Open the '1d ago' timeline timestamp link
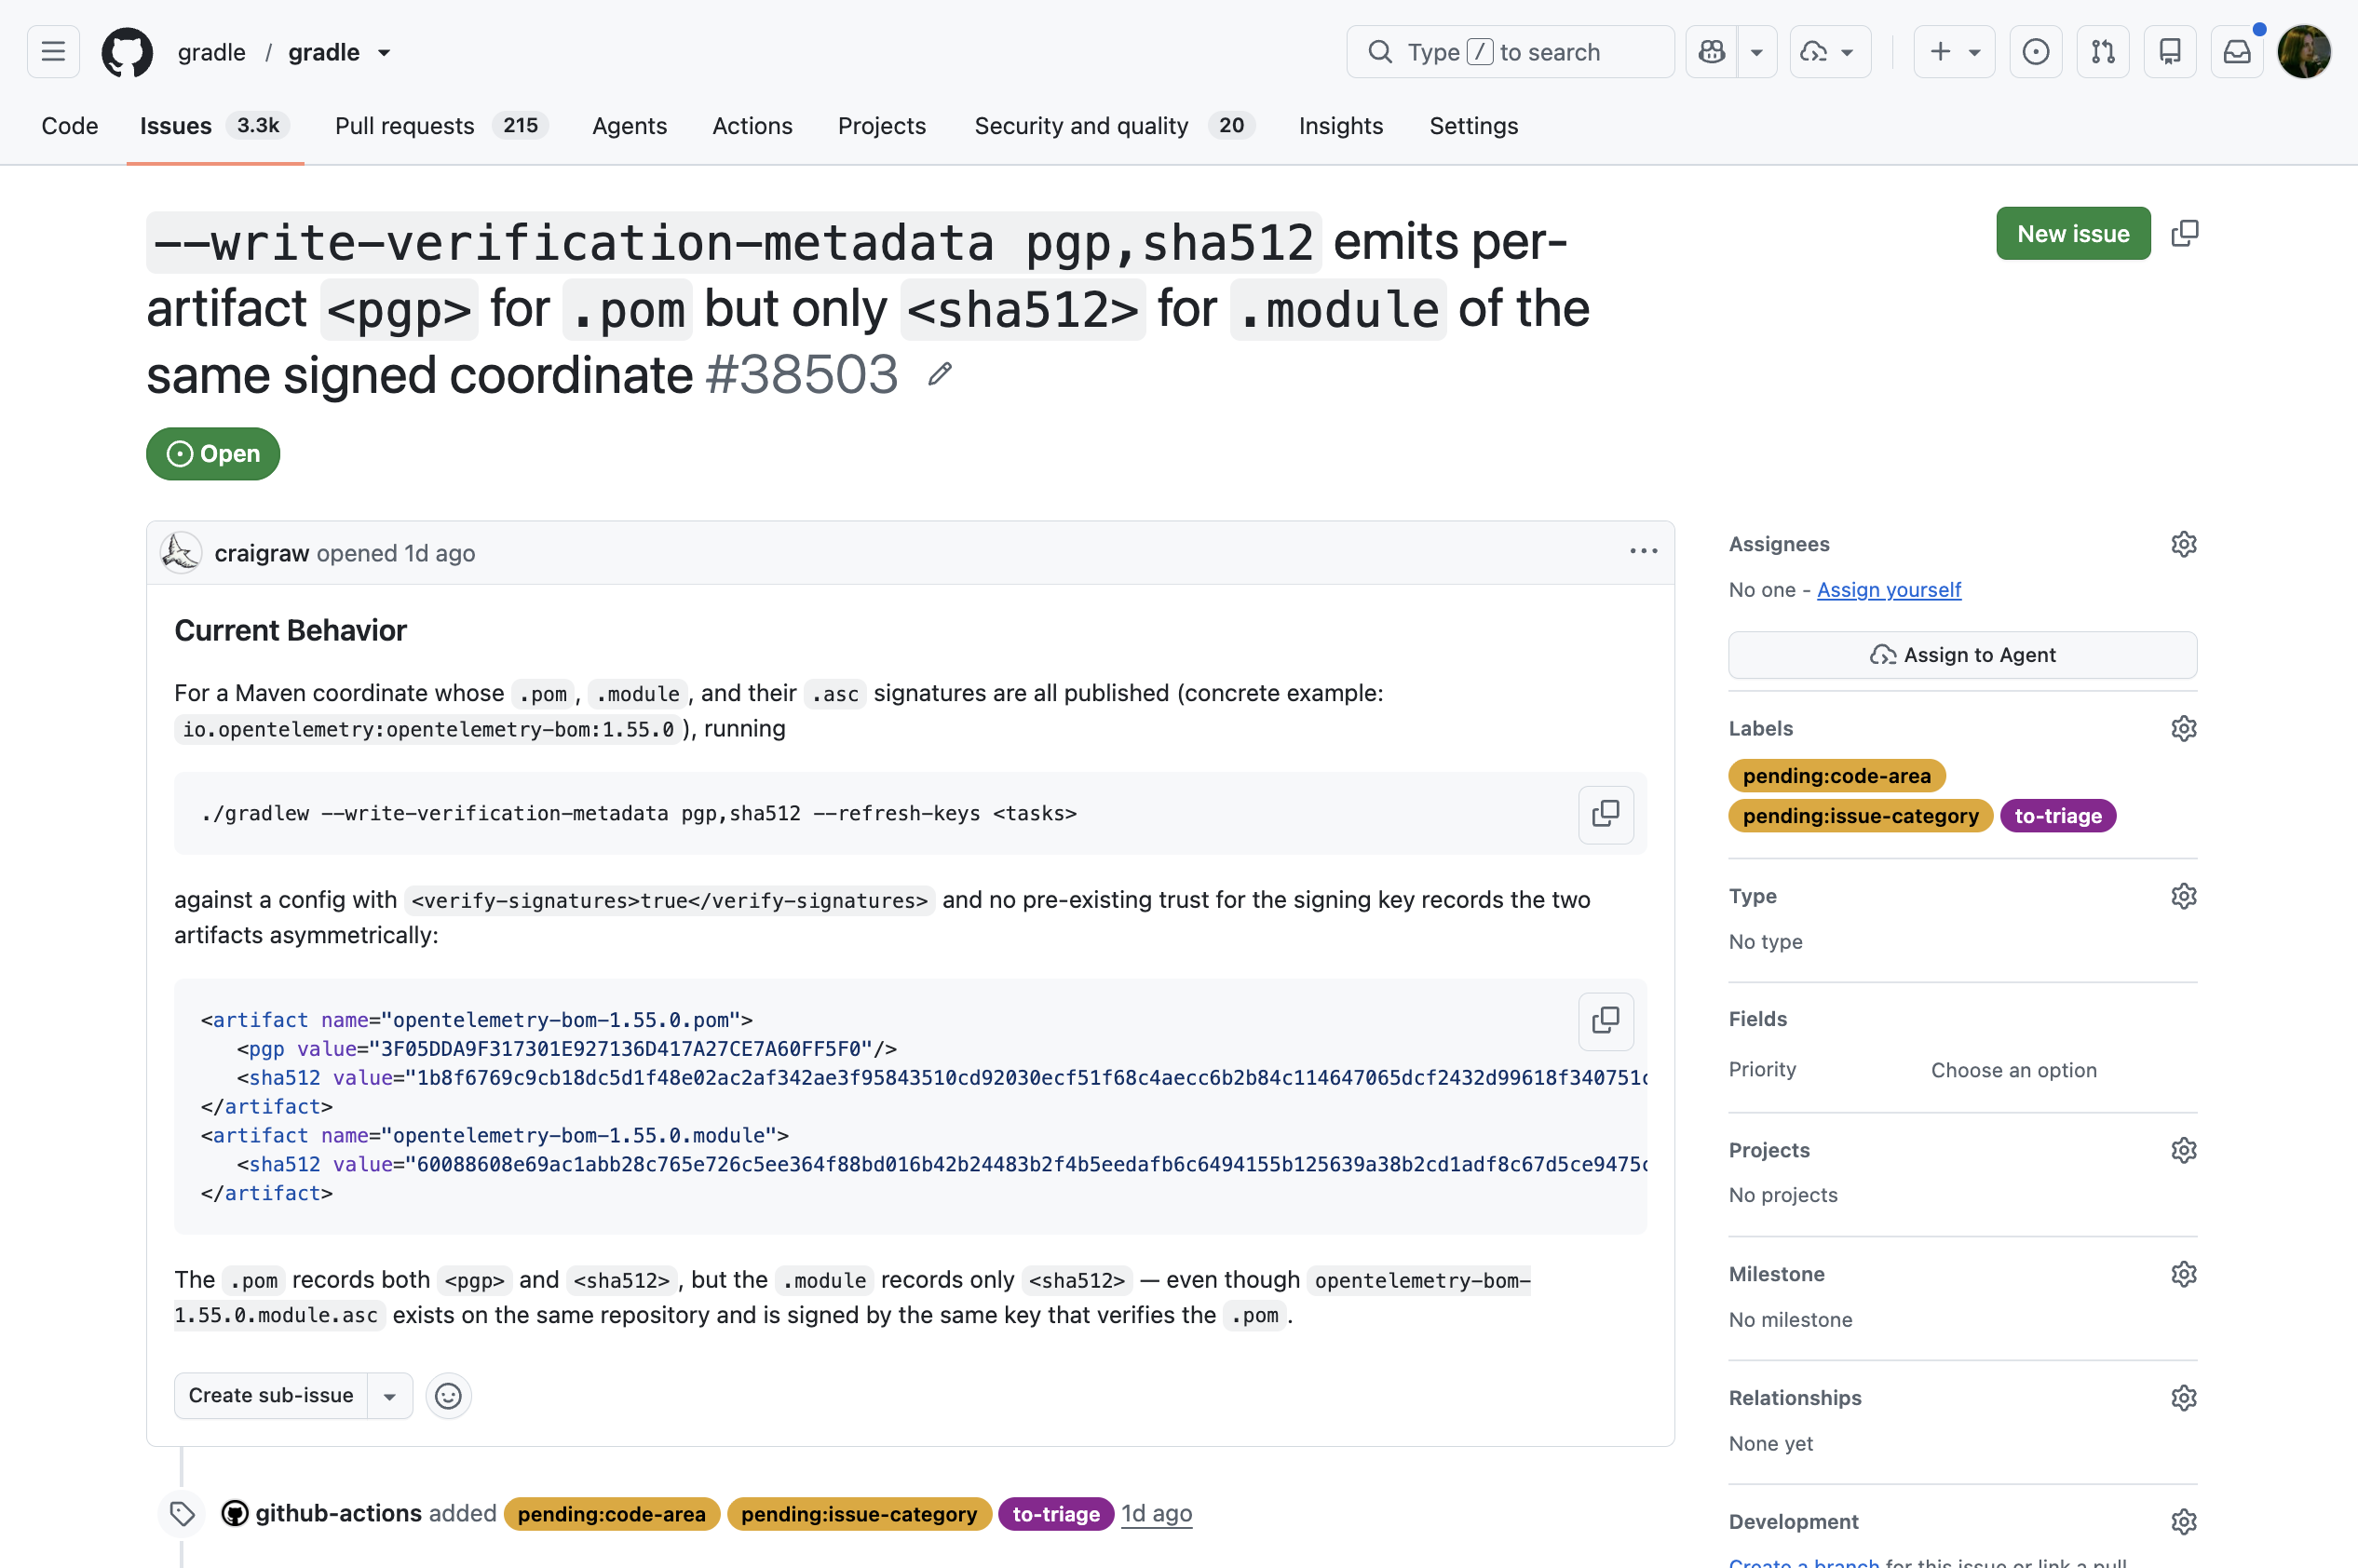Screen dimensions: 2358x1568 tap(1156, 1514)
